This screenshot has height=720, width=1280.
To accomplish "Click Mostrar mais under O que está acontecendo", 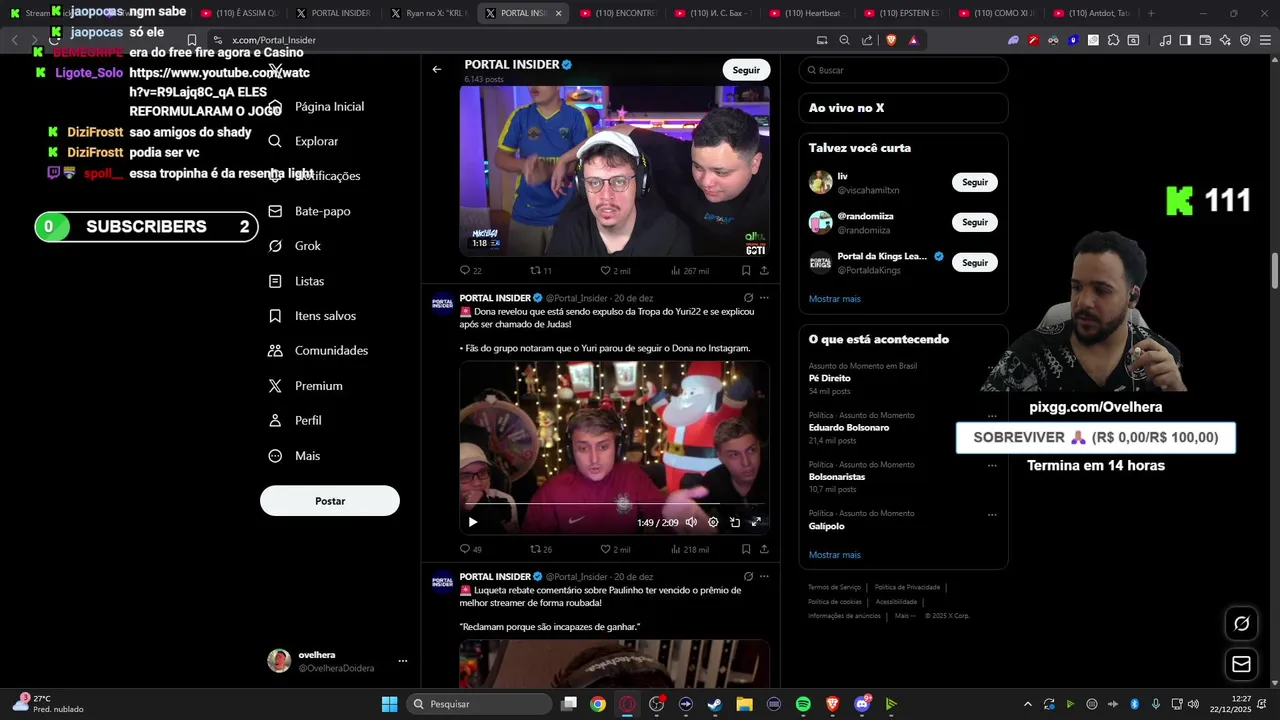I will [x=834, y=555].
